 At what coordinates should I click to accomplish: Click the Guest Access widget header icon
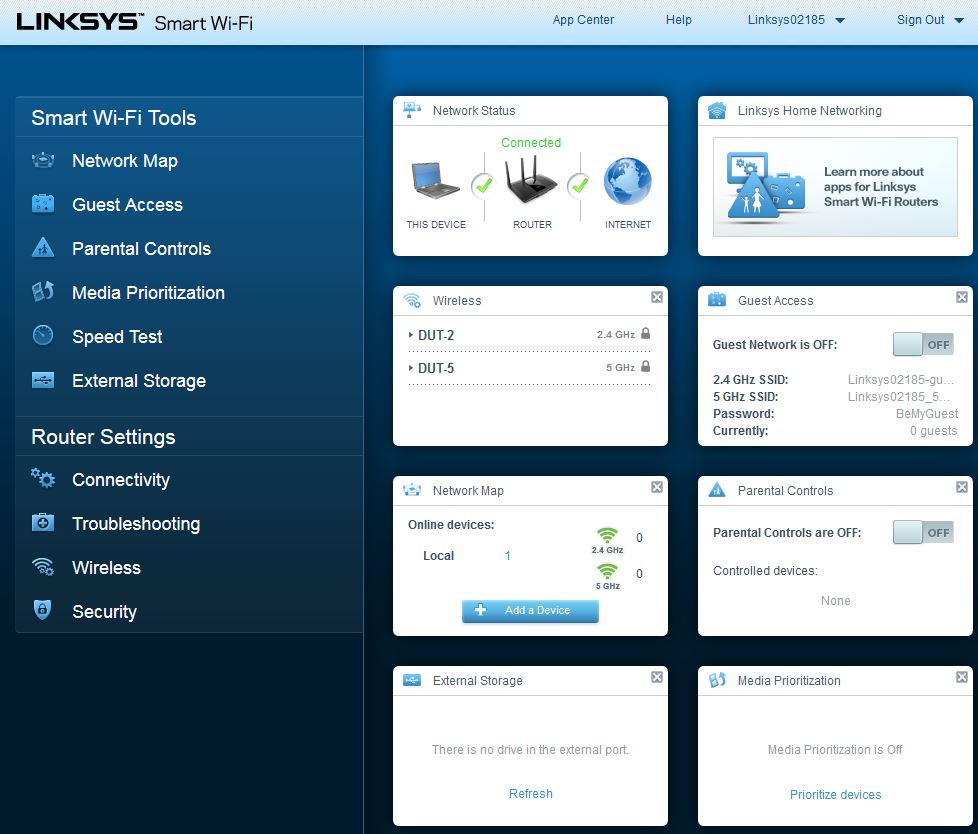tap(717, 300)
